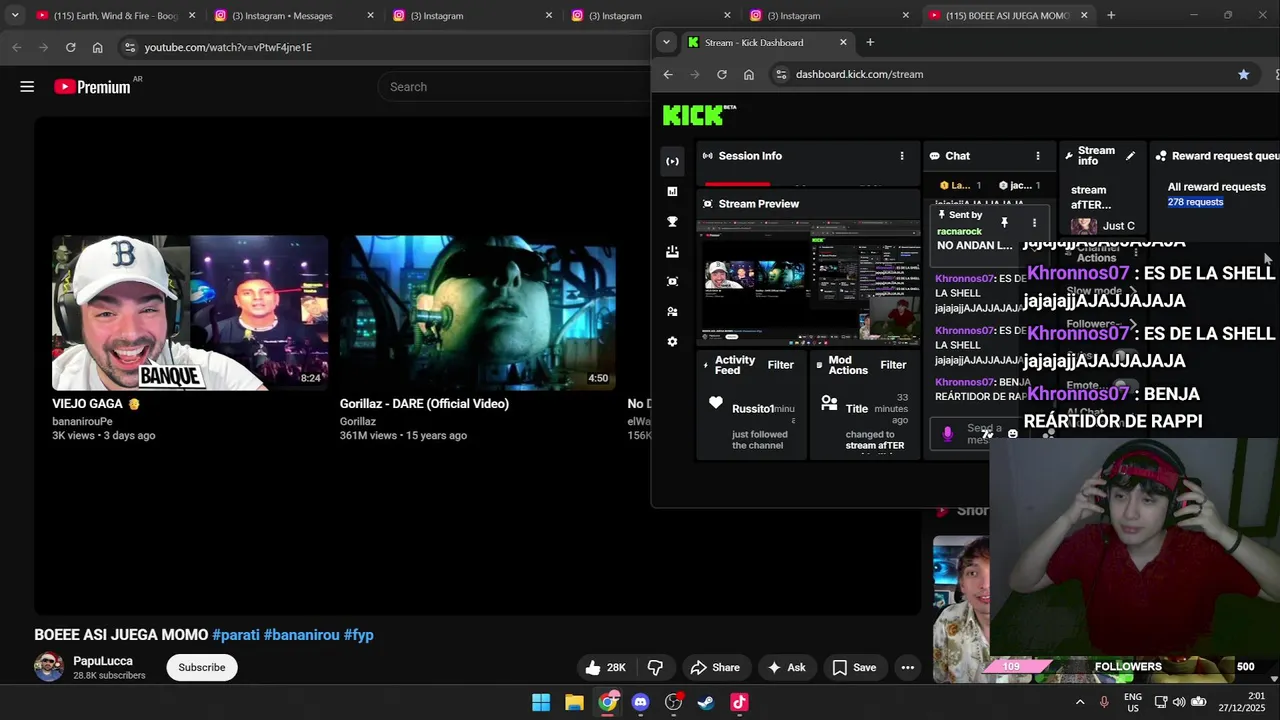This screenshot has width=1280, height=720.
Task: Open the people icon in Kick sidebar
Action: (672, 311)
